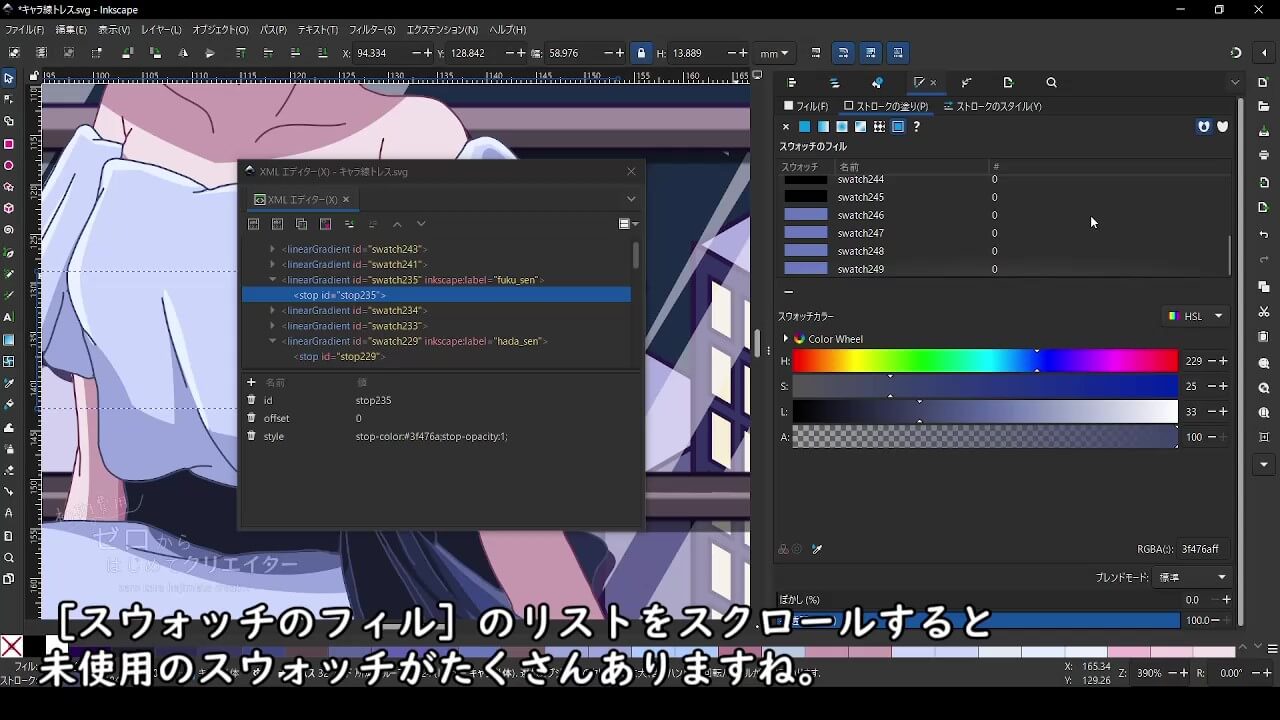Delete the offset attribute with trash icon
The height and width of the screenshot is (720, 1280).
[252, 418]
